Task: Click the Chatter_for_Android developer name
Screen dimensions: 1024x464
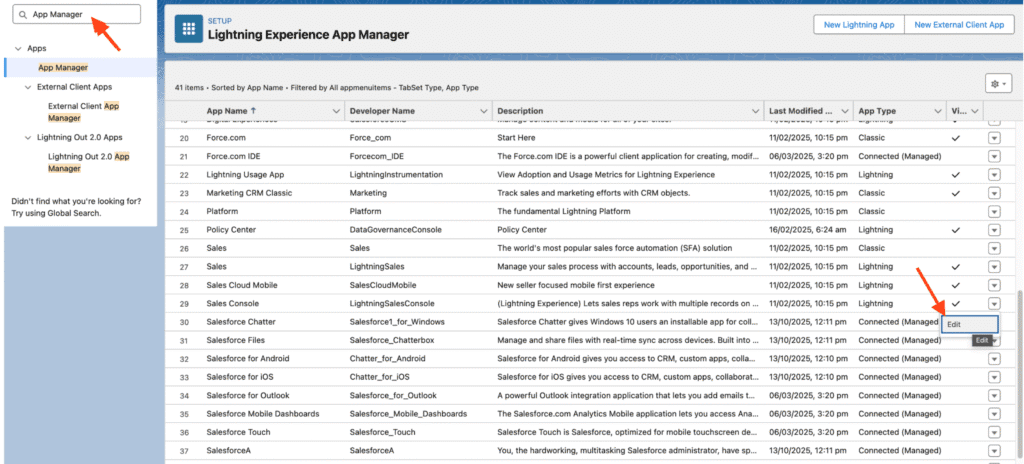Action: 387,359
